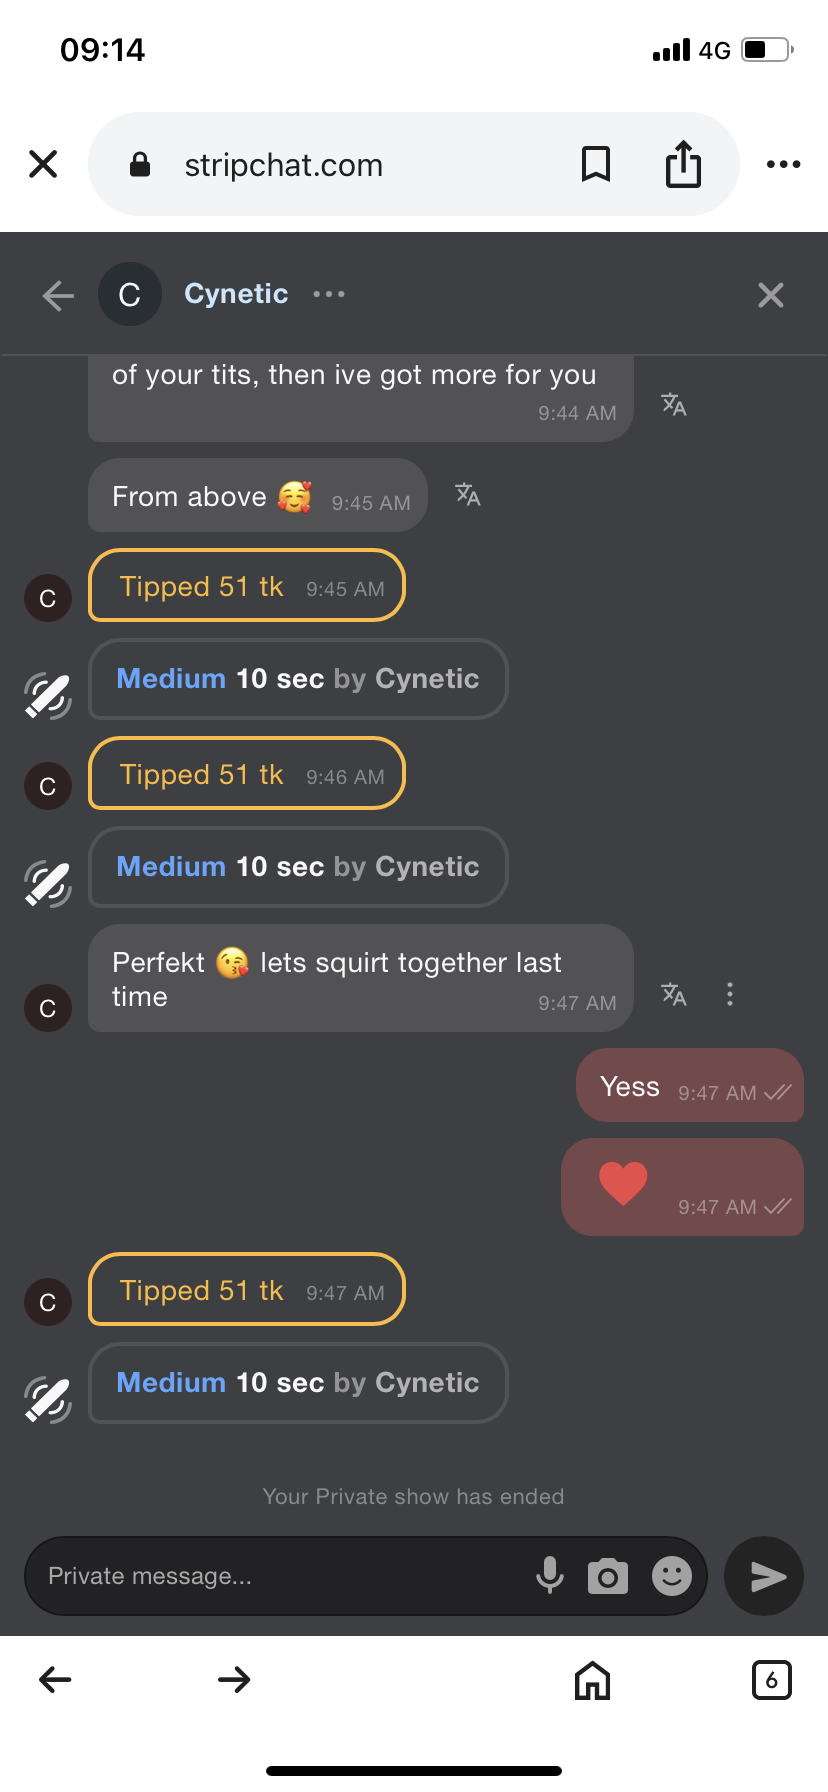Open browser three-dot menu

783,164
